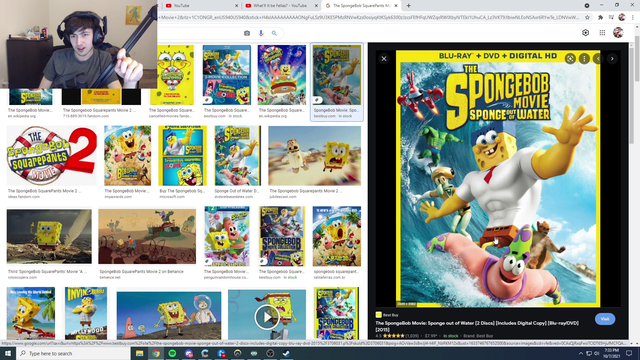Play the video thumbnail with play button
Screen dimensions: 640x360
pos(267,316)
